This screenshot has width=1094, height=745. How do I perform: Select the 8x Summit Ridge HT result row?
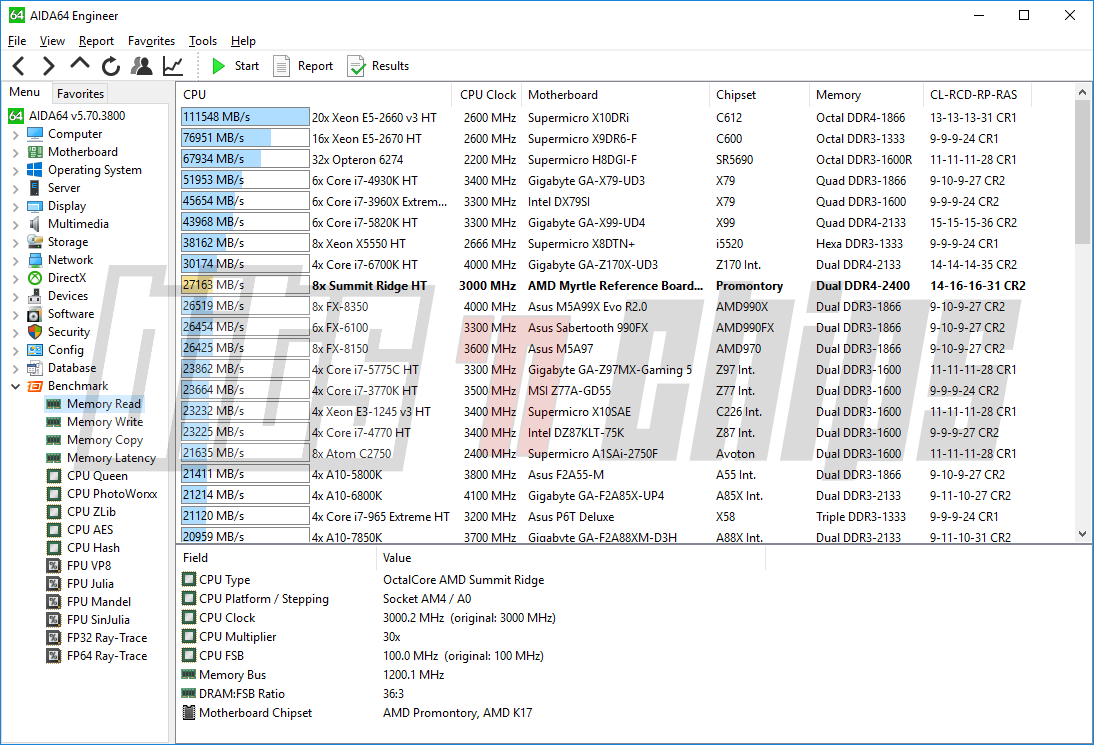604,286
